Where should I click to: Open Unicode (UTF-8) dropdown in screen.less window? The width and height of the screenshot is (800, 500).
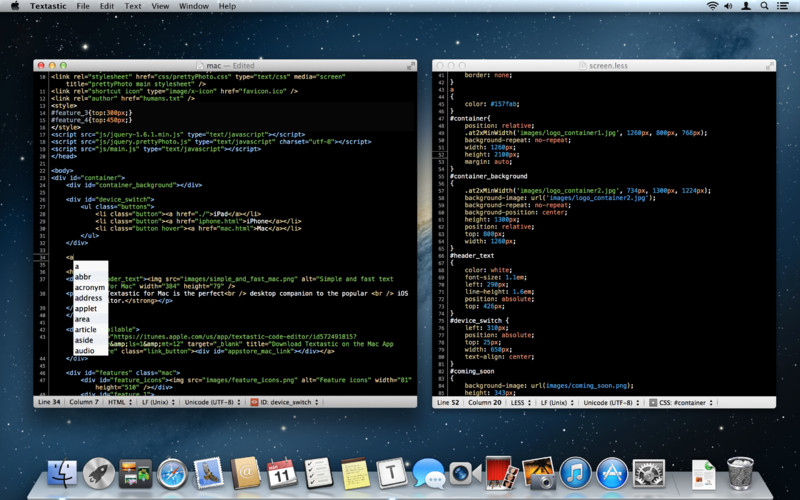click(x=611, y=403)
